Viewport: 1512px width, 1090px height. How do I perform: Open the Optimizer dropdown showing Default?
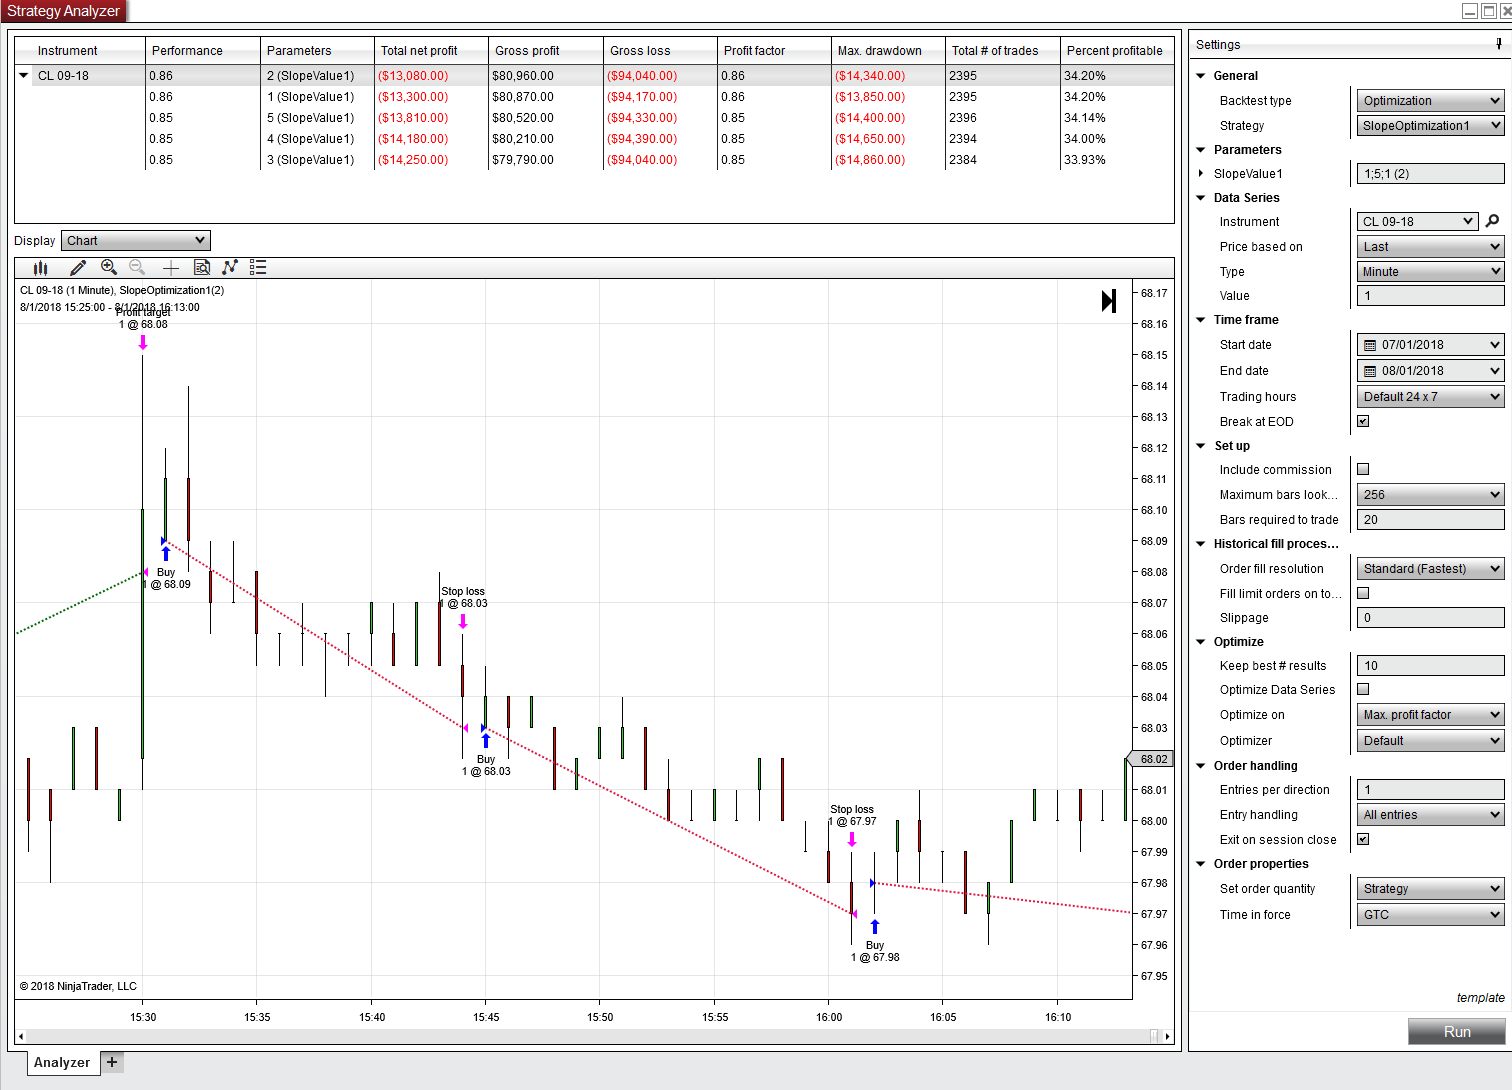(x=1431, y=741)
